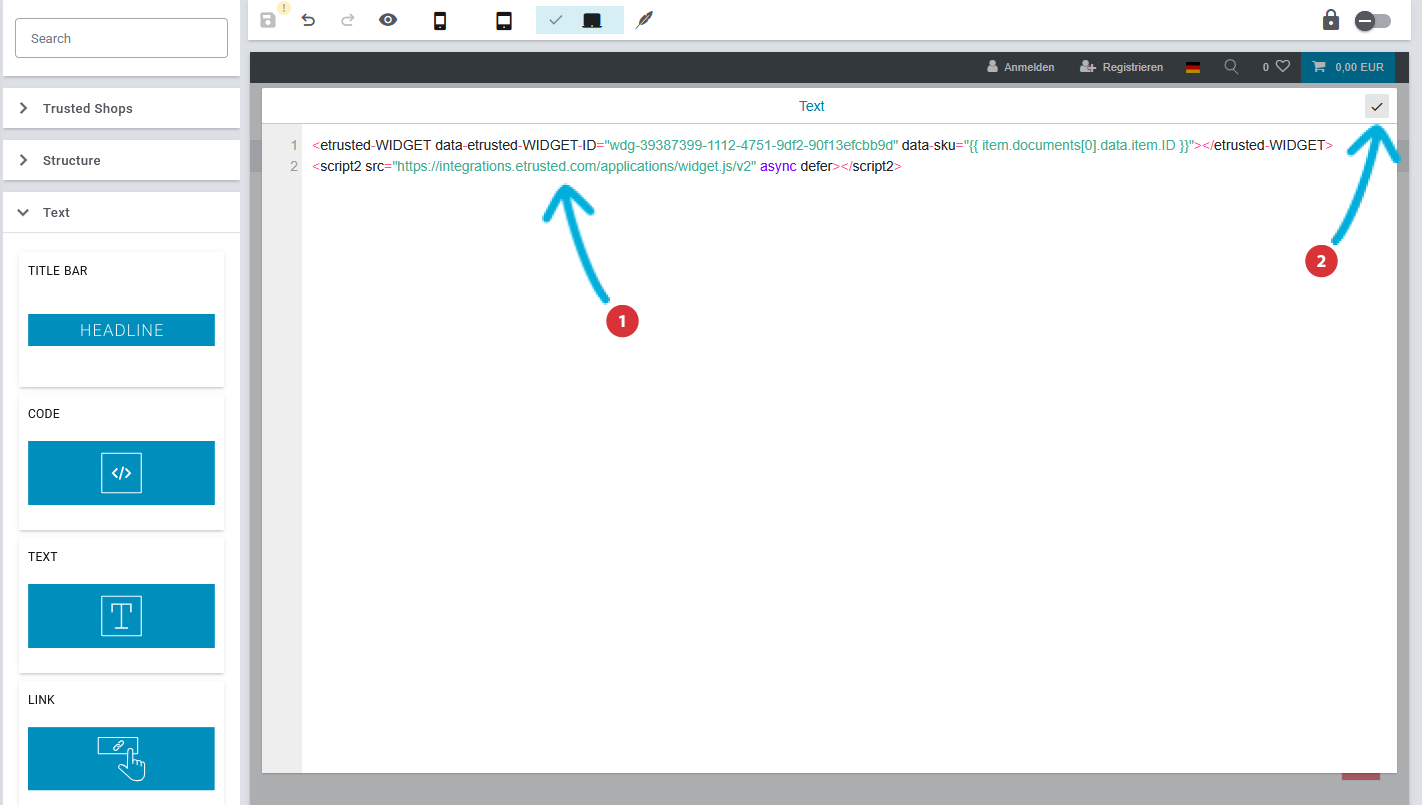Screen dimensions: 1422x805
Task: Undo the last change
Action: coord(308,20)
